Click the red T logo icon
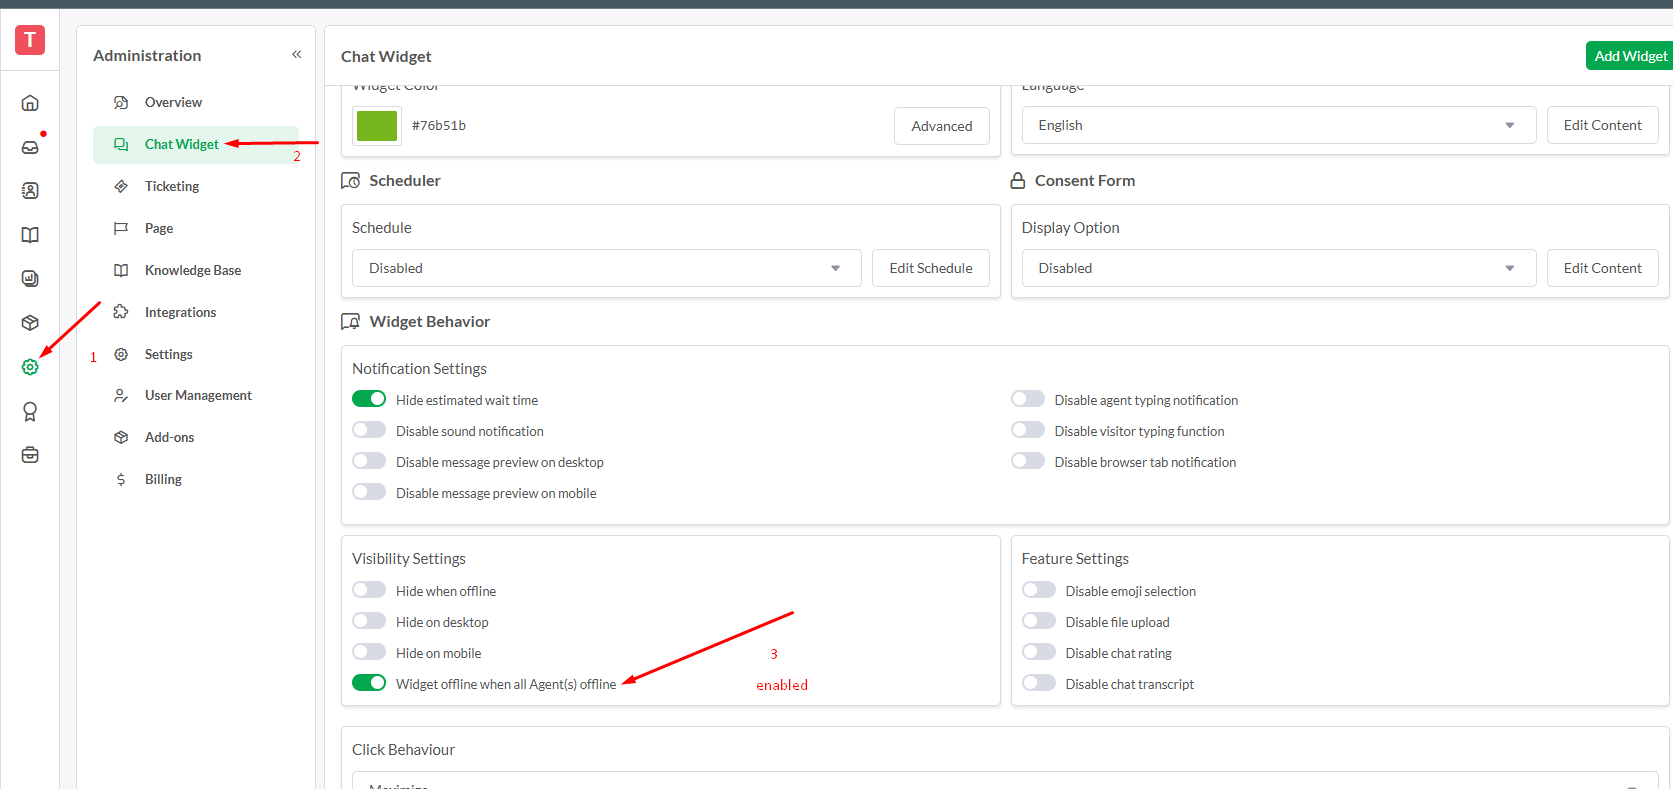 coord(30,40)
